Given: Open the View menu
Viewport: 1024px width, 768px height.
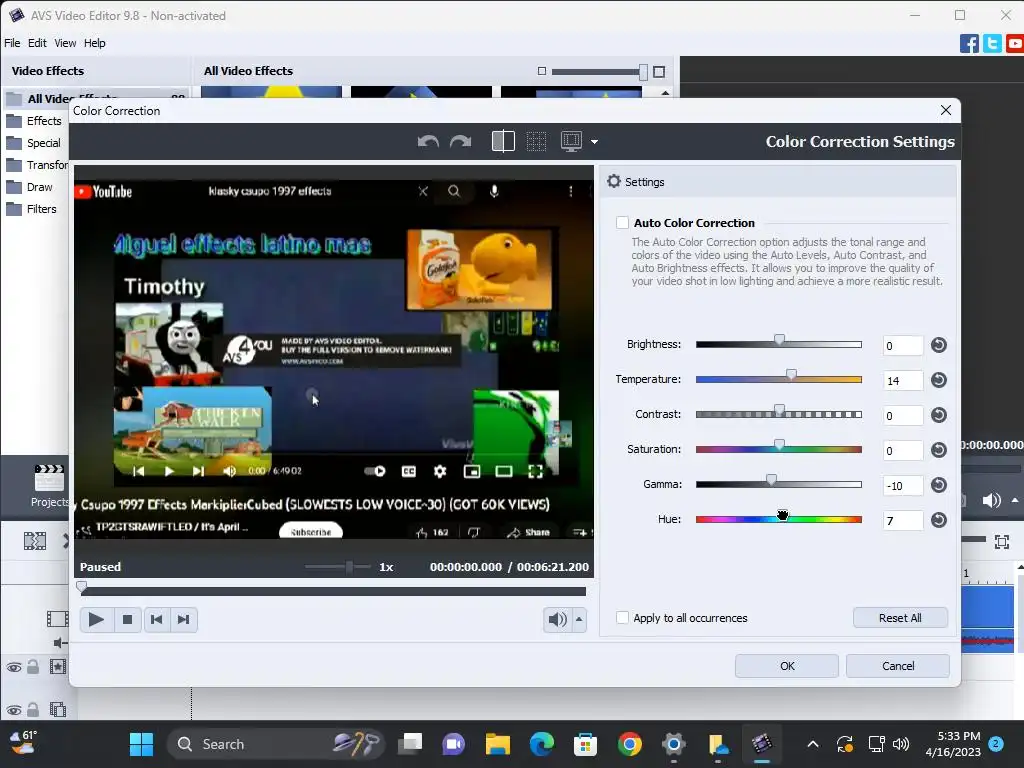Looking at the screenshot, I should click(x=65, y=43).
